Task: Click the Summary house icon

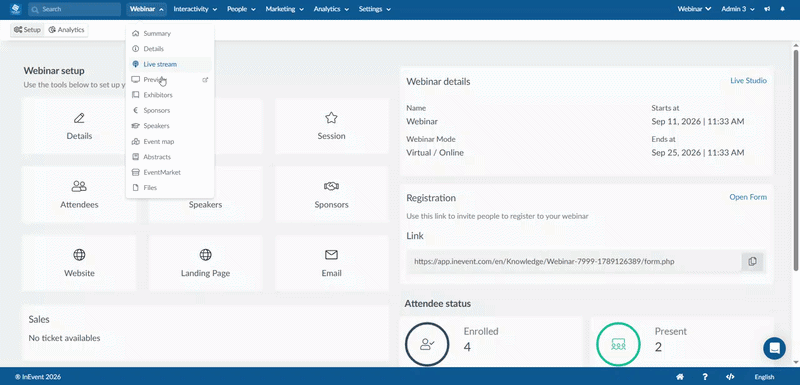Action: click(x=135, y=34)
